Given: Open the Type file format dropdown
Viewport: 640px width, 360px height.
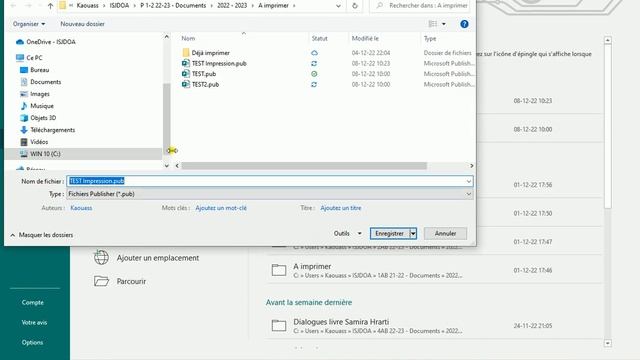Looking at the screenshot, I should [270, 194].
